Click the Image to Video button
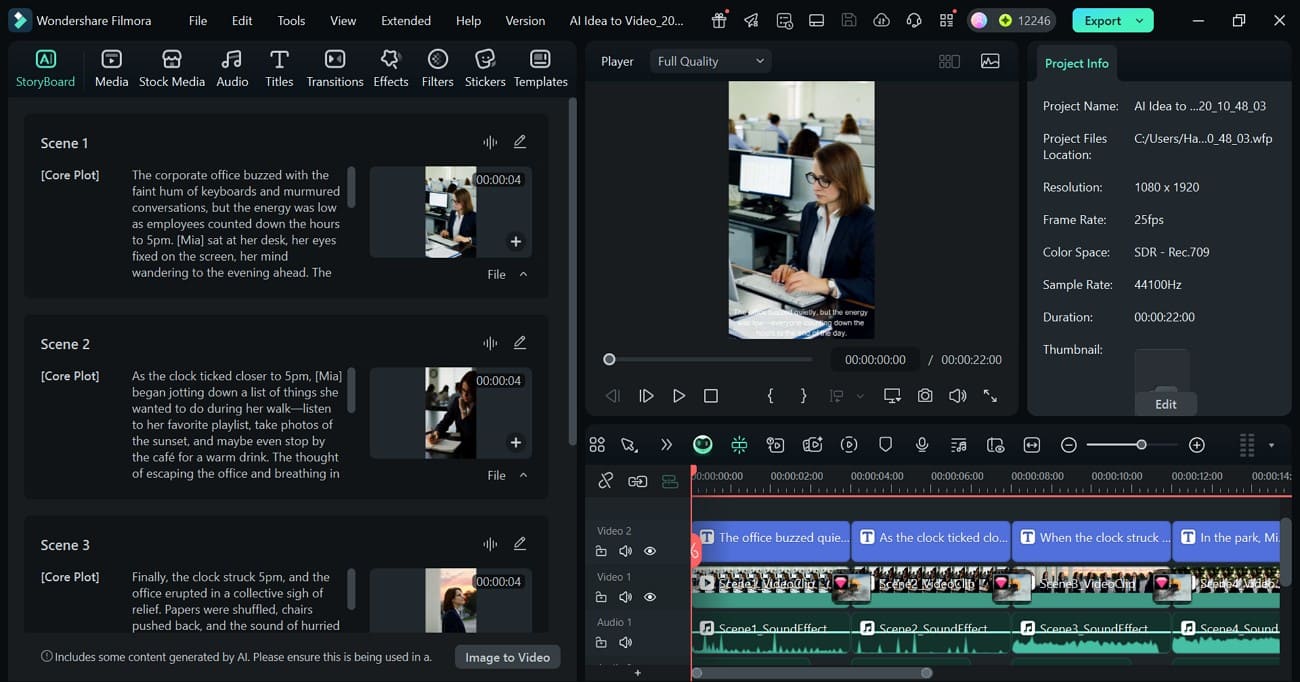 [x=507, y=657]
